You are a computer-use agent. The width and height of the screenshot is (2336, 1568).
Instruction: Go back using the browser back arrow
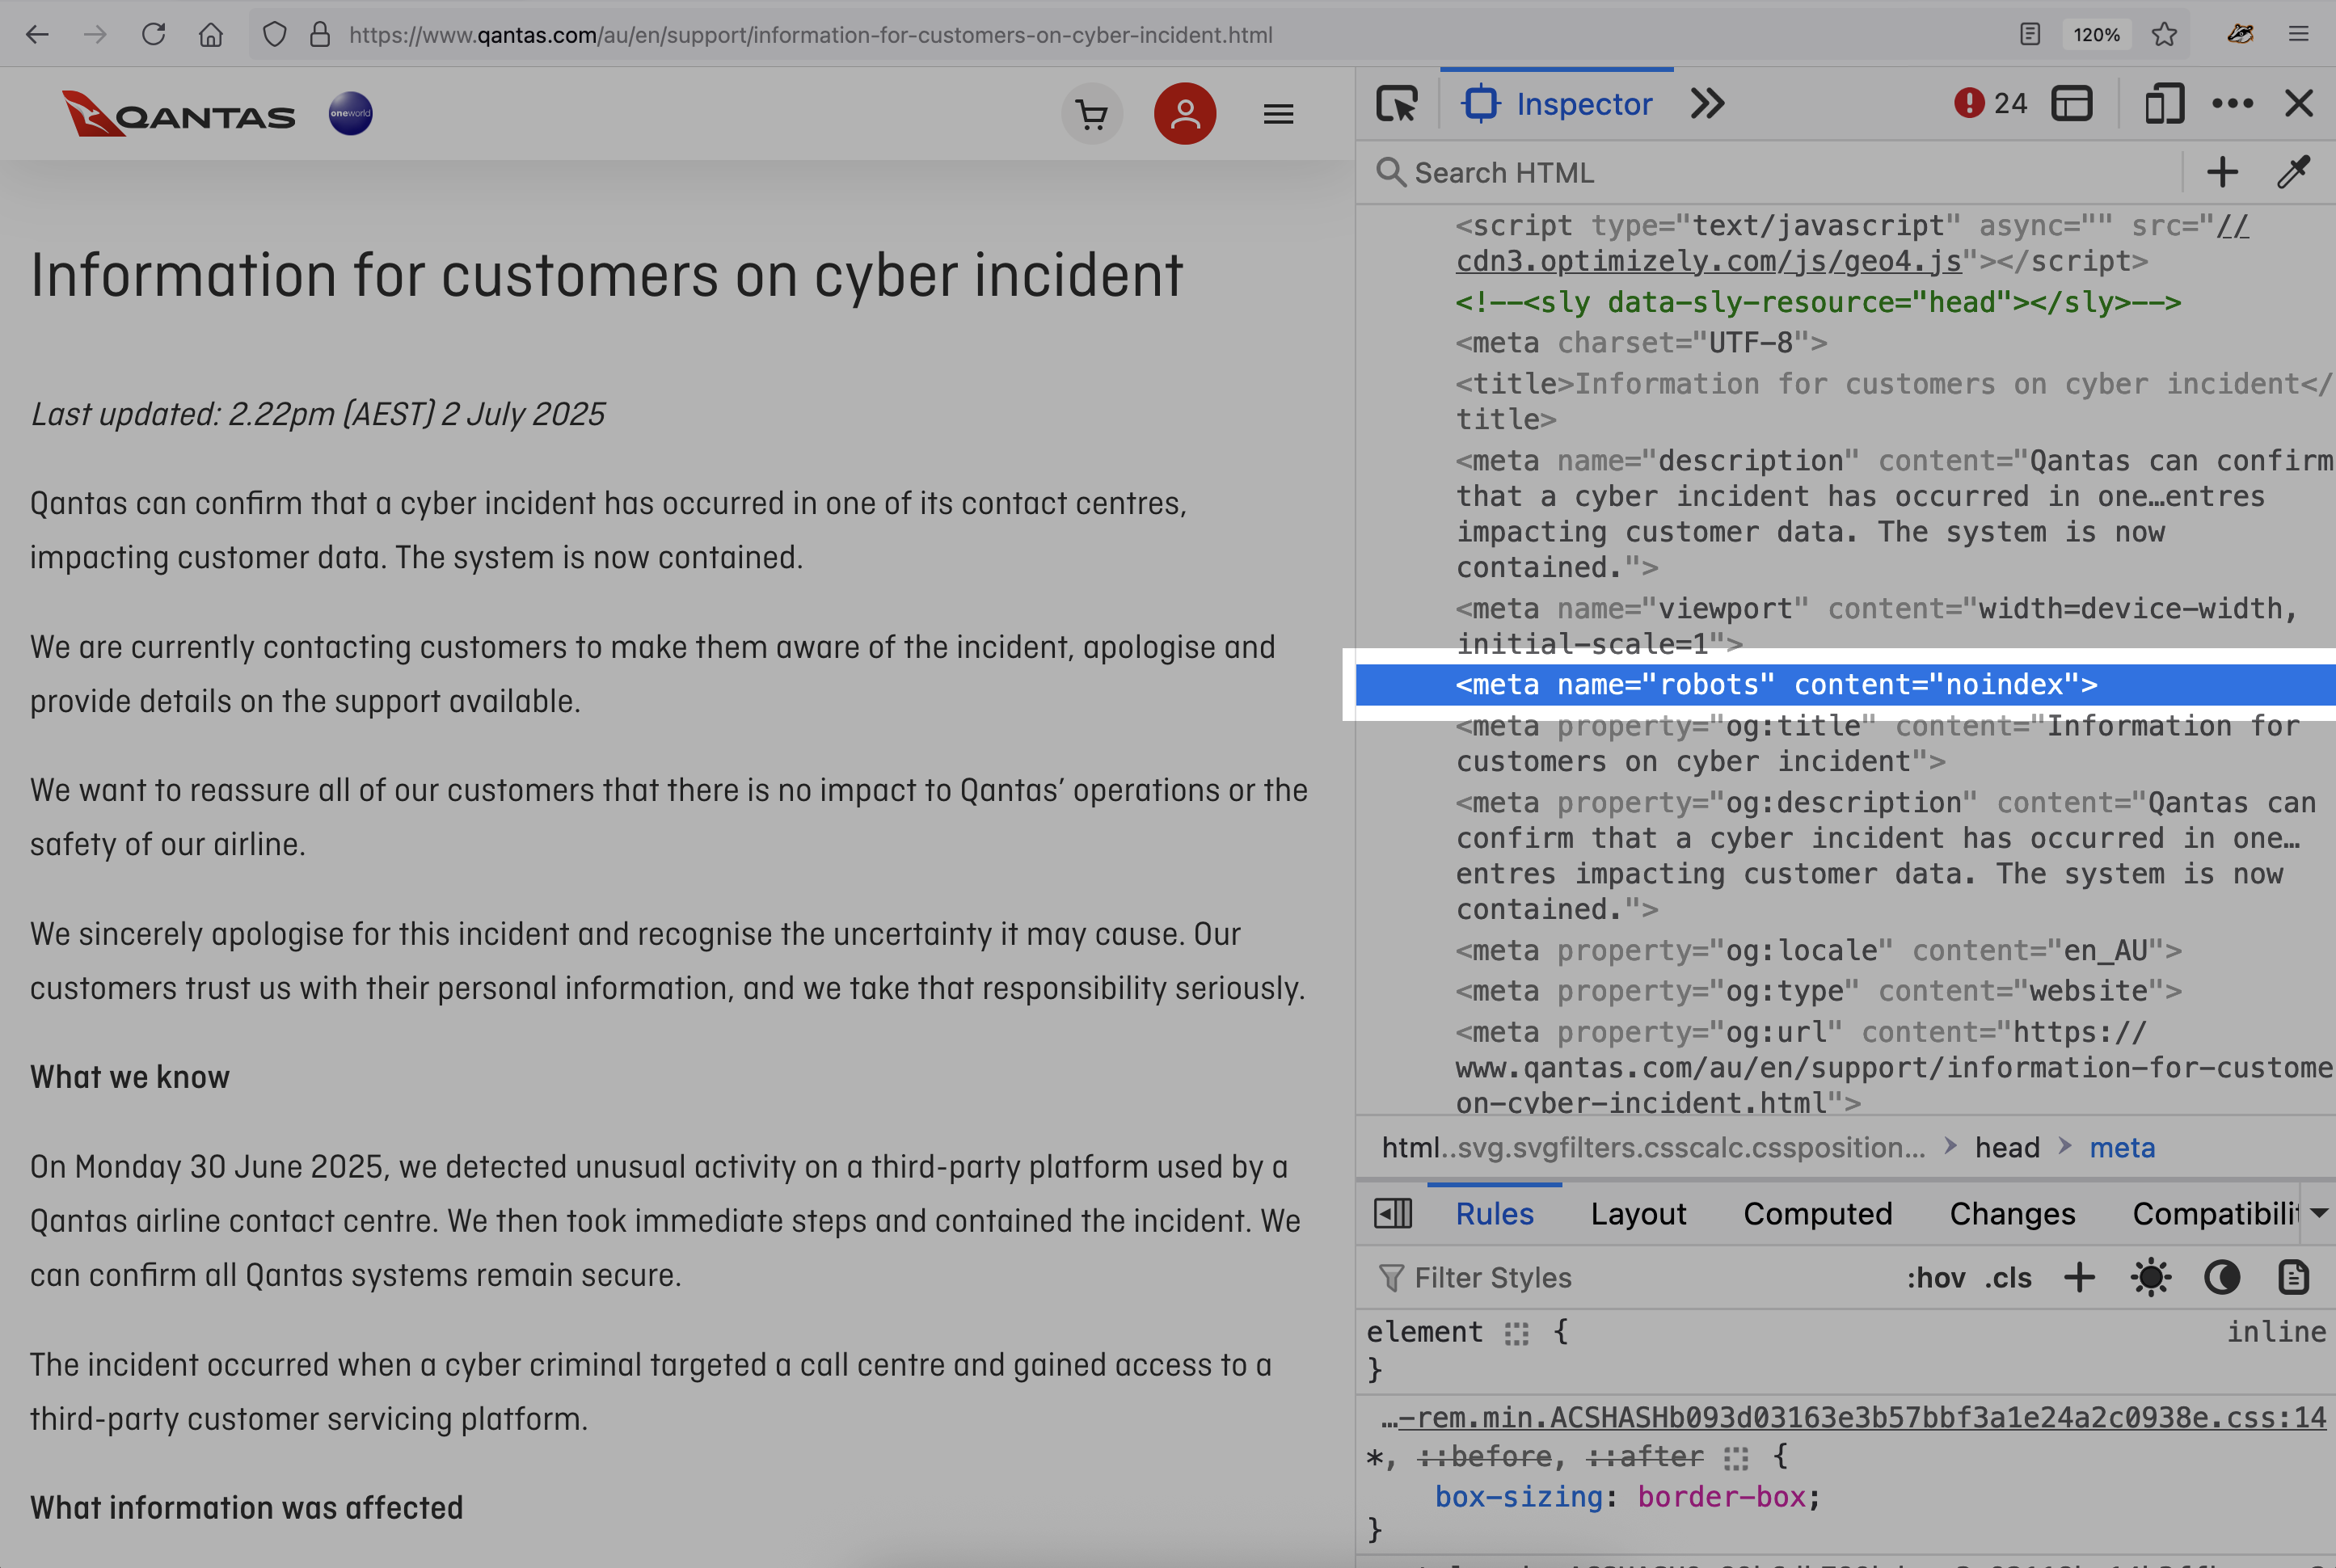pyautogui.click(x=37, y=35)
